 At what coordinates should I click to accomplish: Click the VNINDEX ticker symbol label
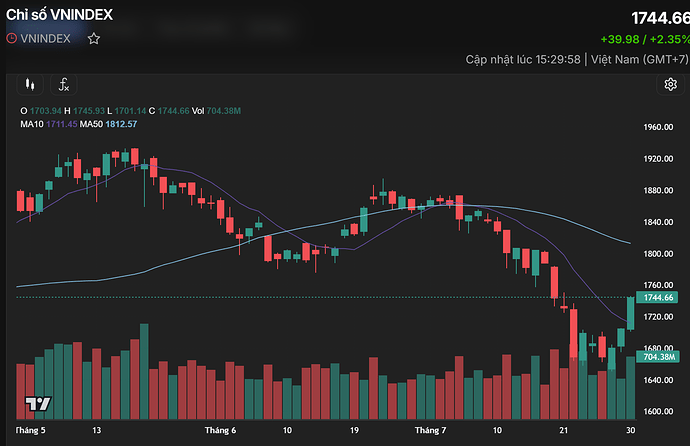[x=45, y=39]
